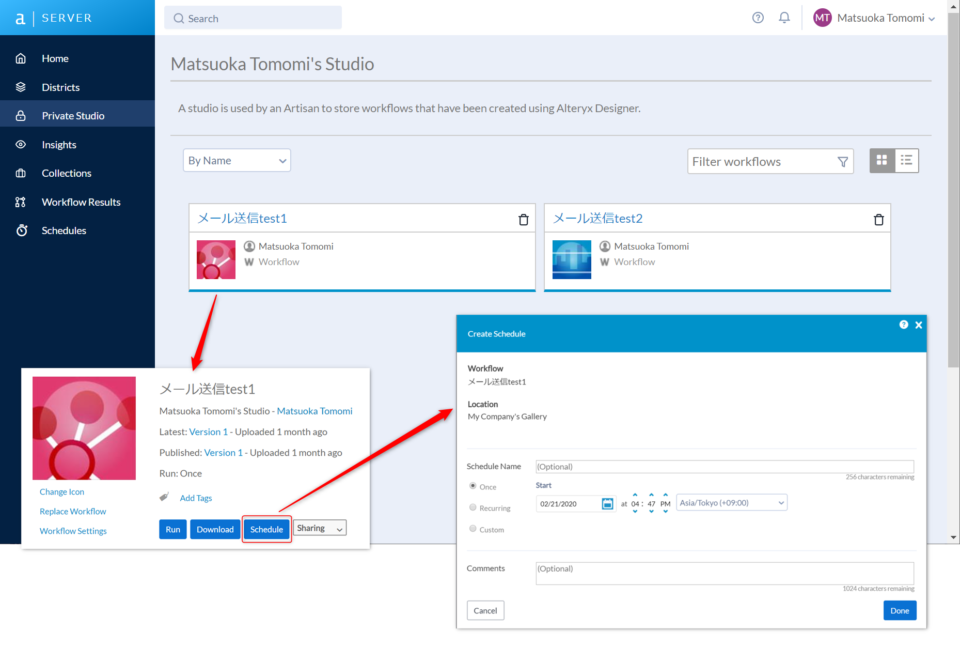Open the メール送信test2 workflow title link
This screenshot has width=960, height=646.
[598, 218]
